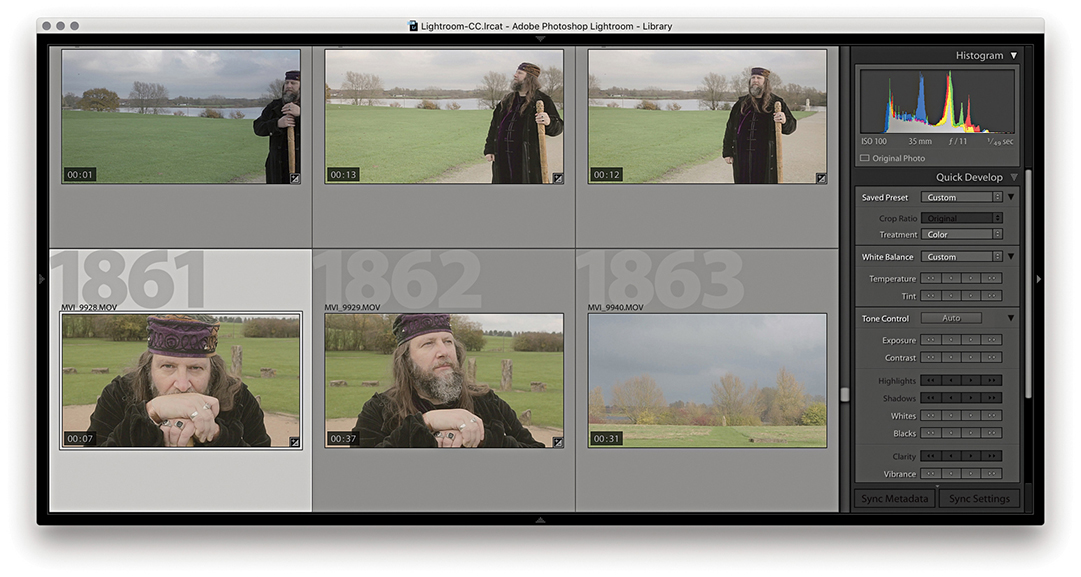Image resolution: width=1081 pixels, height=577 pixels.
Task: Click the double-right arrow for Shadows
Action: (x=991, y=398)
